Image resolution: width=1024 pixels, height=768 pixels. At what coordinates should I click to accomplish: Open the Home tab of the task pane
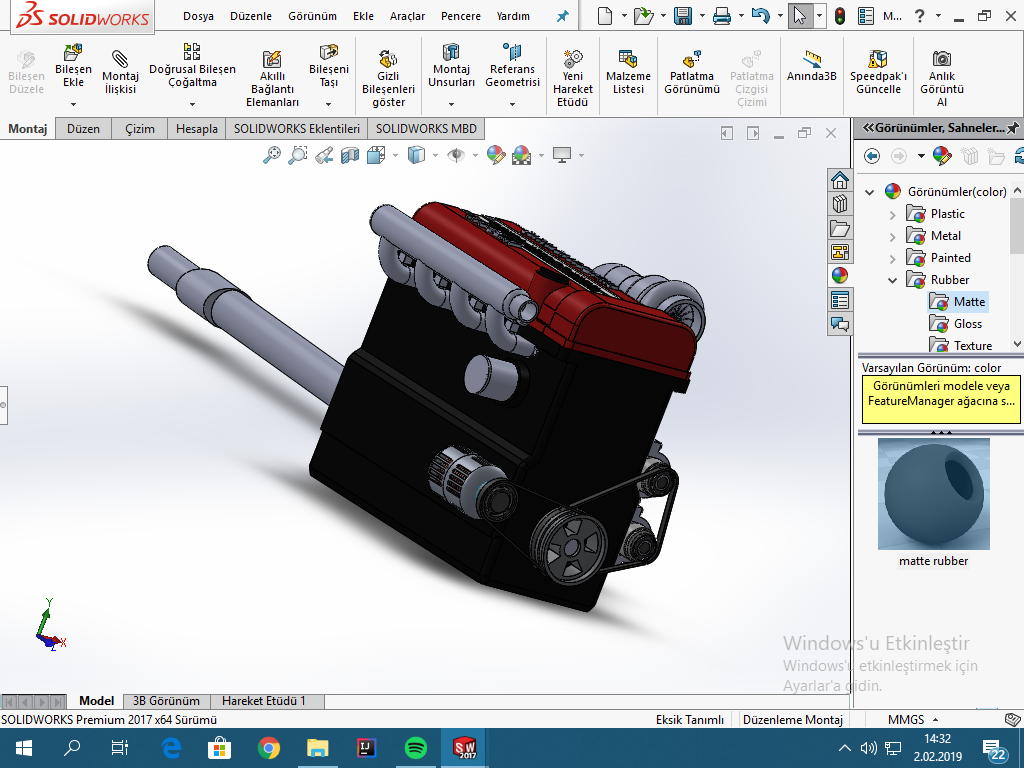click(840, 180)
